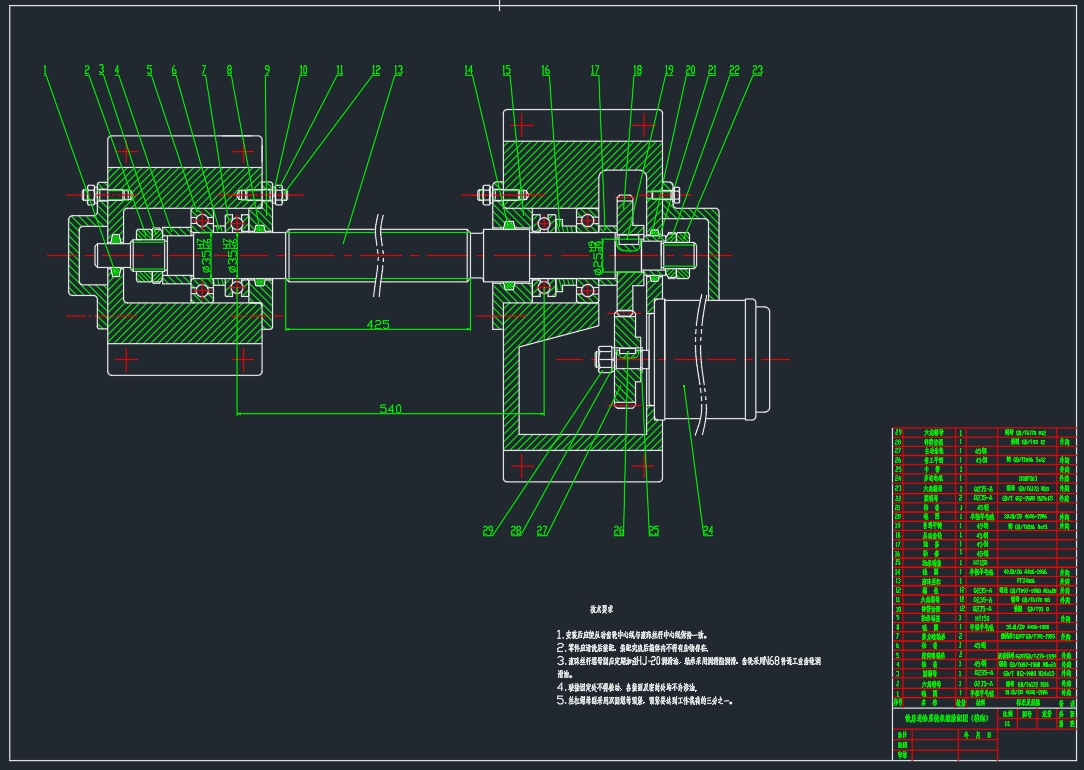Click part callout number 3 at the top left
The width and height of the screenshot is (1084, 770).
pyautogui.click(x=102, y=70)
